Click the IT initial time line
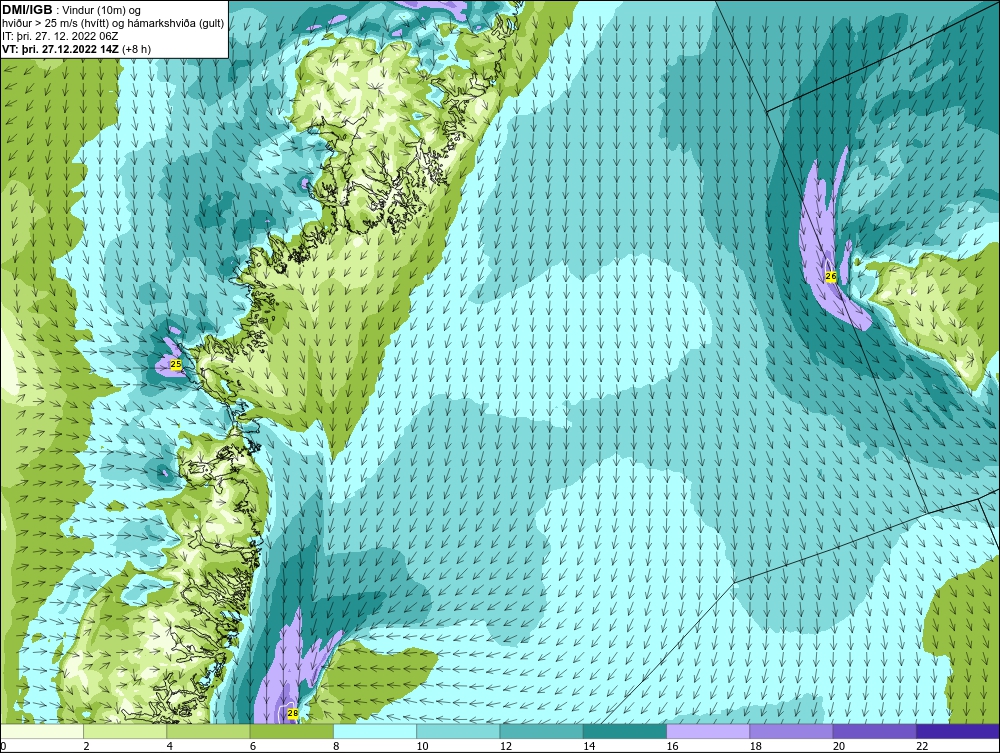1000x753 pixels. (x=62, y=36)
